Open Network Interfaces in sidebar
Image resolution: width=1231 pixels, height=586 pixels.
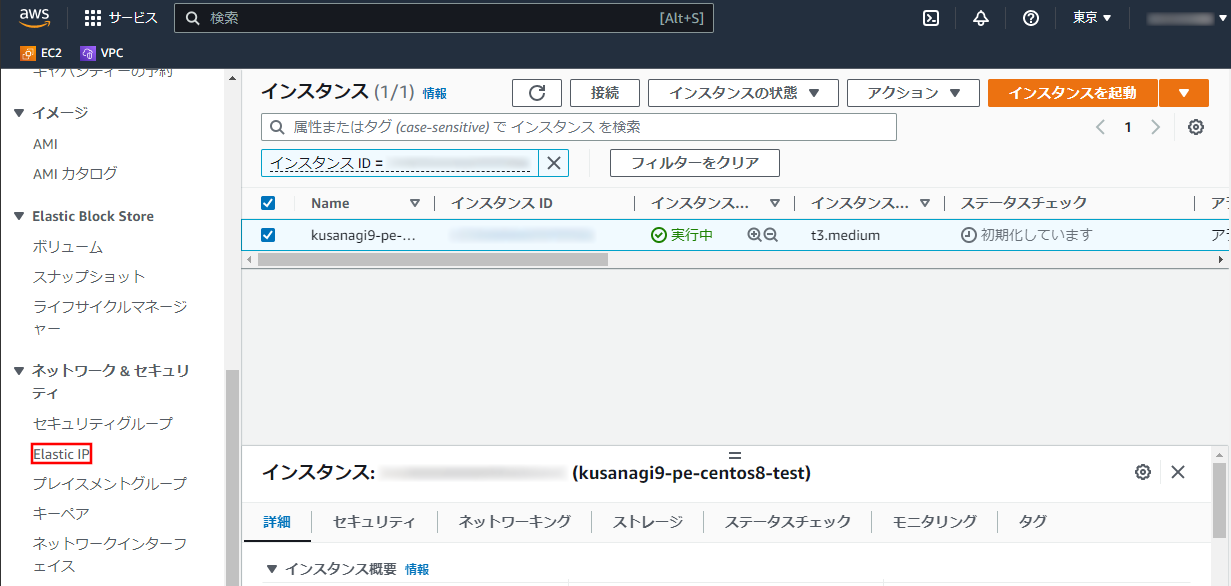[x=110, y=555]
